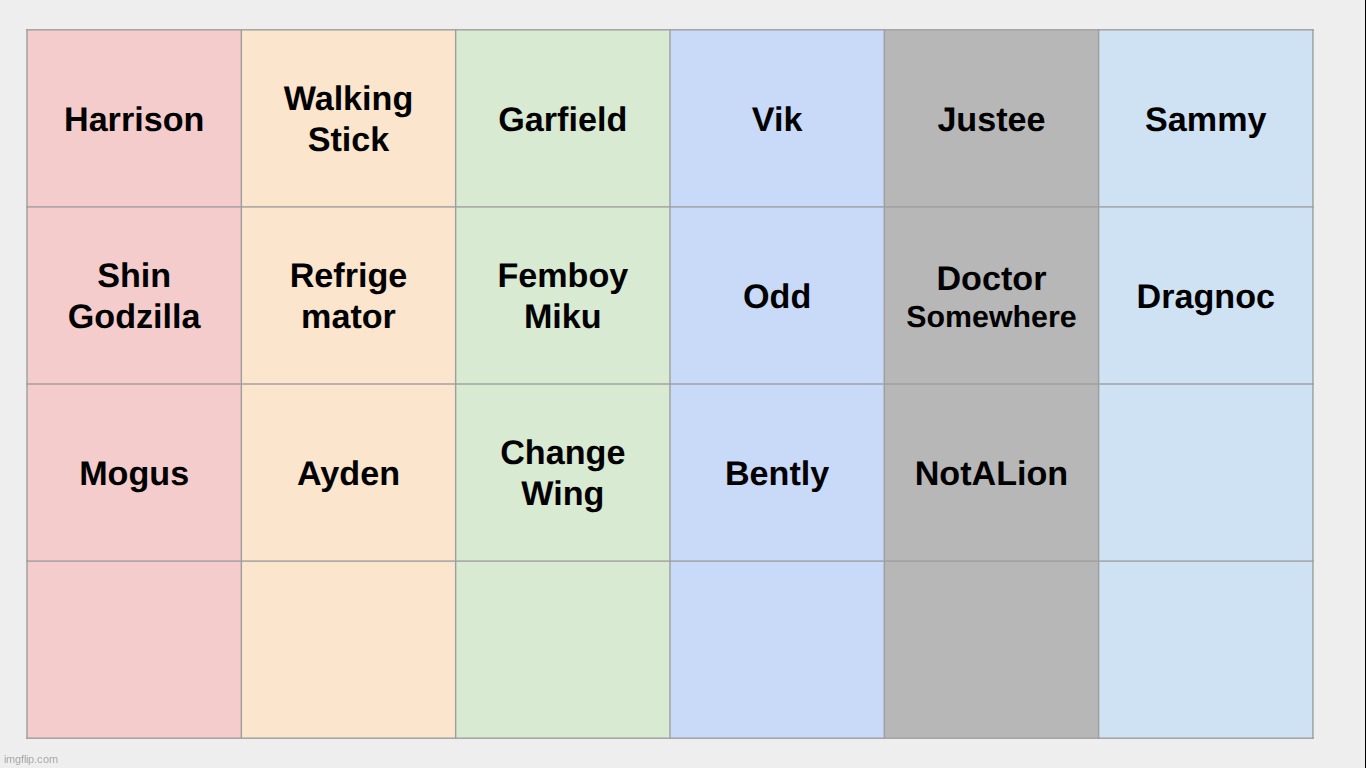Click the Garfield cell

[562, 119]
